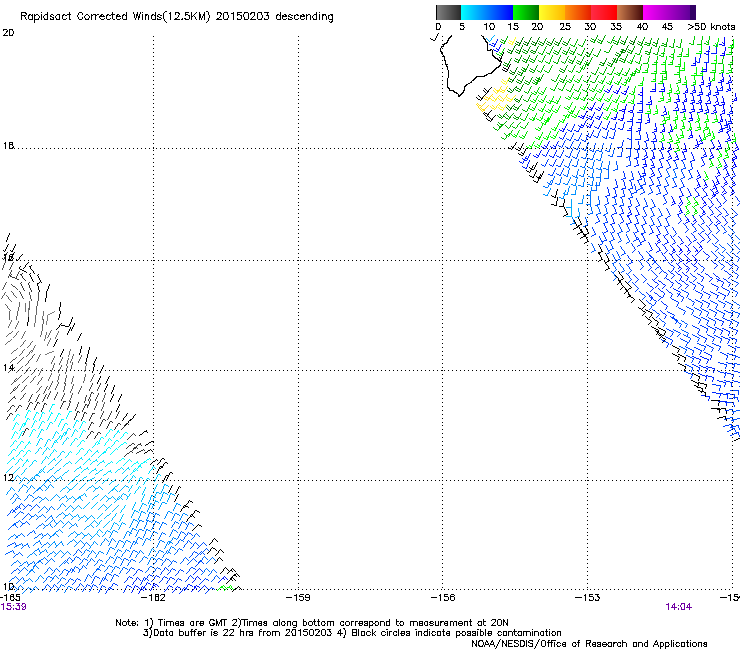This screenshot has width=740, height=650.
Task: Click the red 30-35 knots legend segment
Action: 604,12
